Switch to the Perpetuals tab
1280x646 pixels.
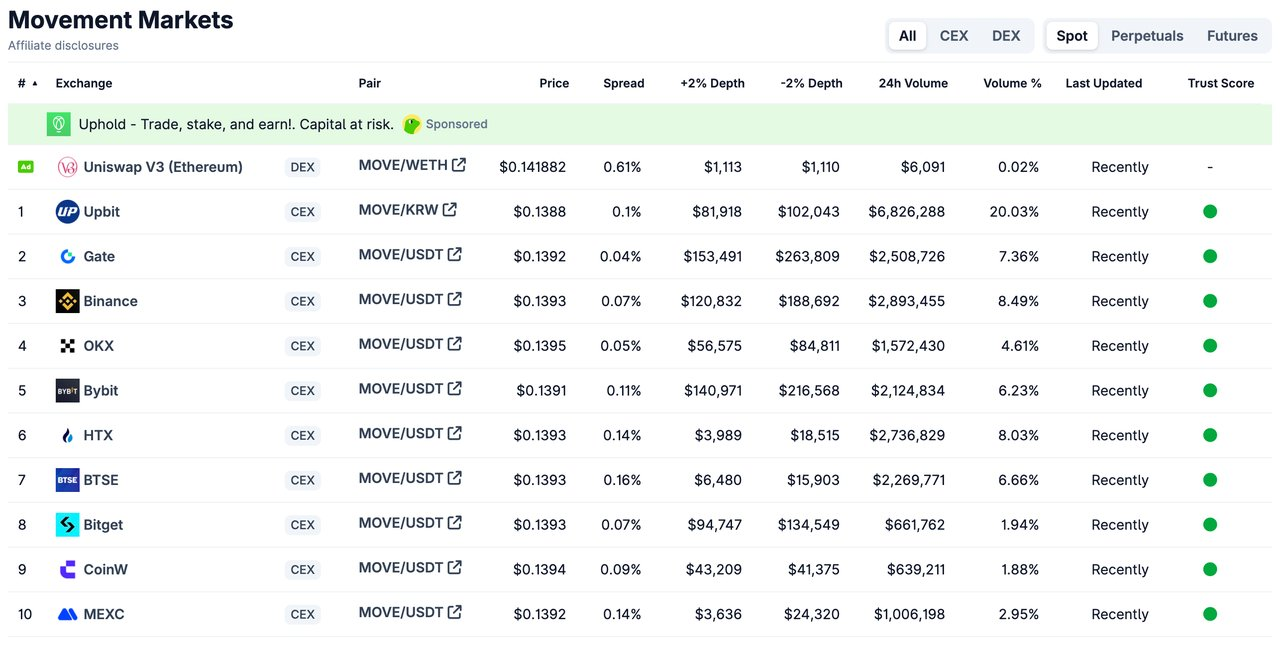point(1147,36)
